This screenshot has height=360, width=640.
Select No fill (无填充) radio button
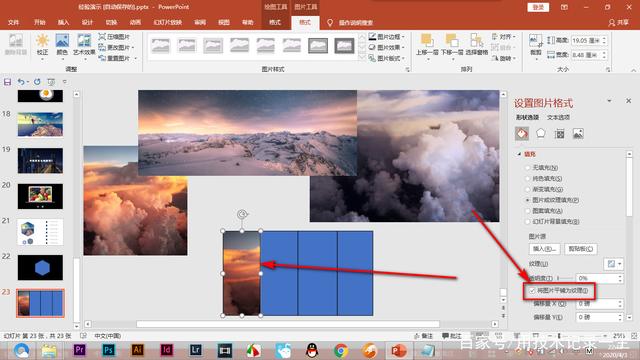pos(527,168)
